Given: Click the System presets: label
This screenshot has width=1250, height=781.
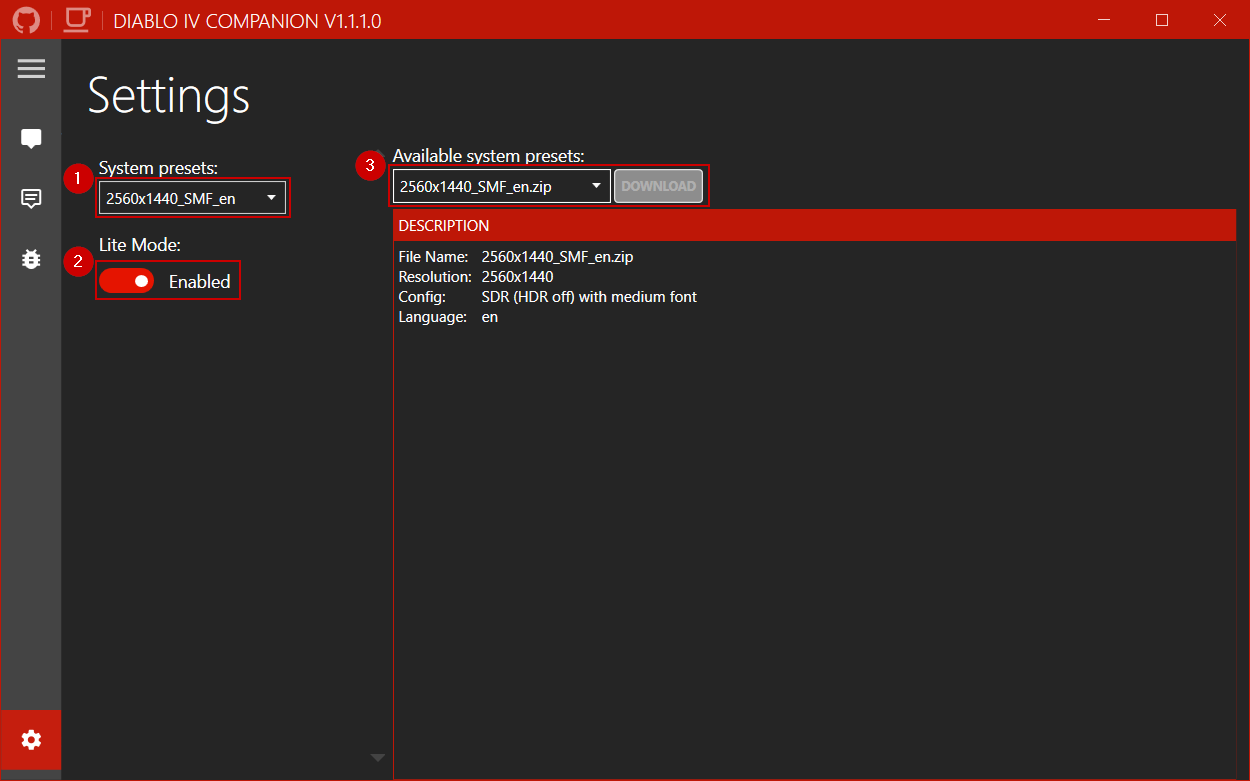Looking at the screenshot, I should 158,168.
